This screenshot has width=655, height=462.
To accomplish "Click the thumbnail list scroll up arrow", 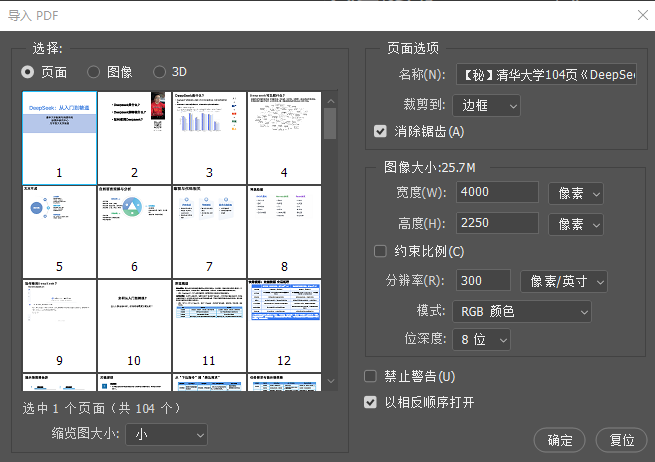I will coord(331,102).
